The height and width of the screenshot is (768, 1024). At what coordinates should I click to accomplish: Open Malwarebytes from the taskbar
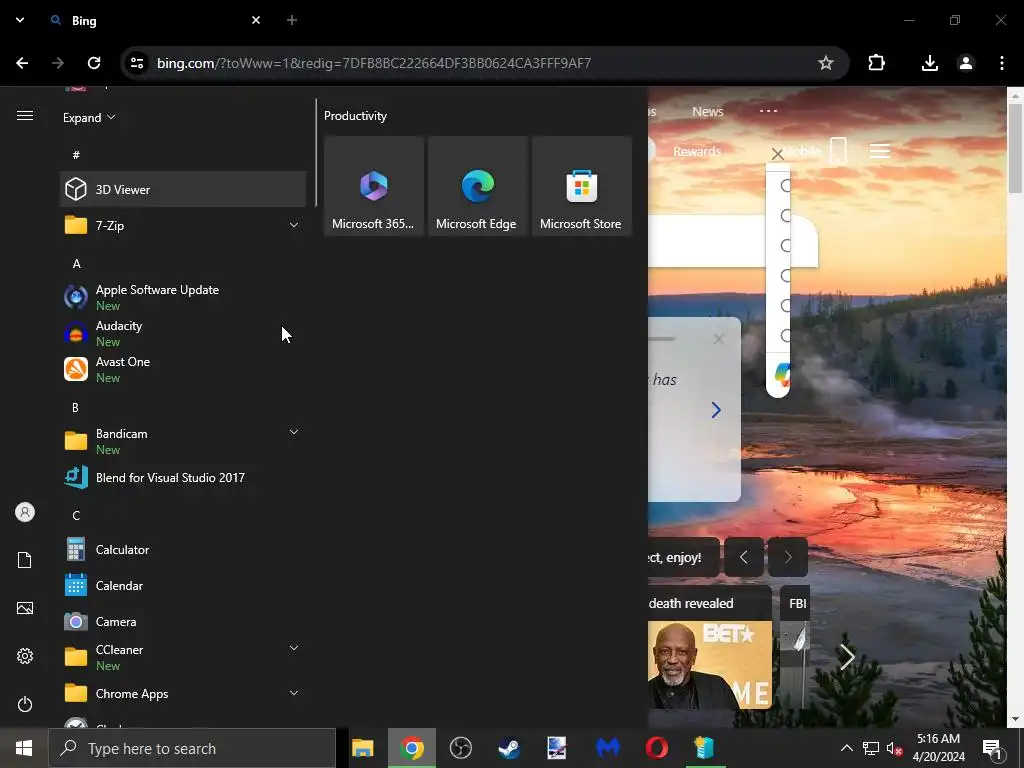pyautogui.click(x=607, y=748)
